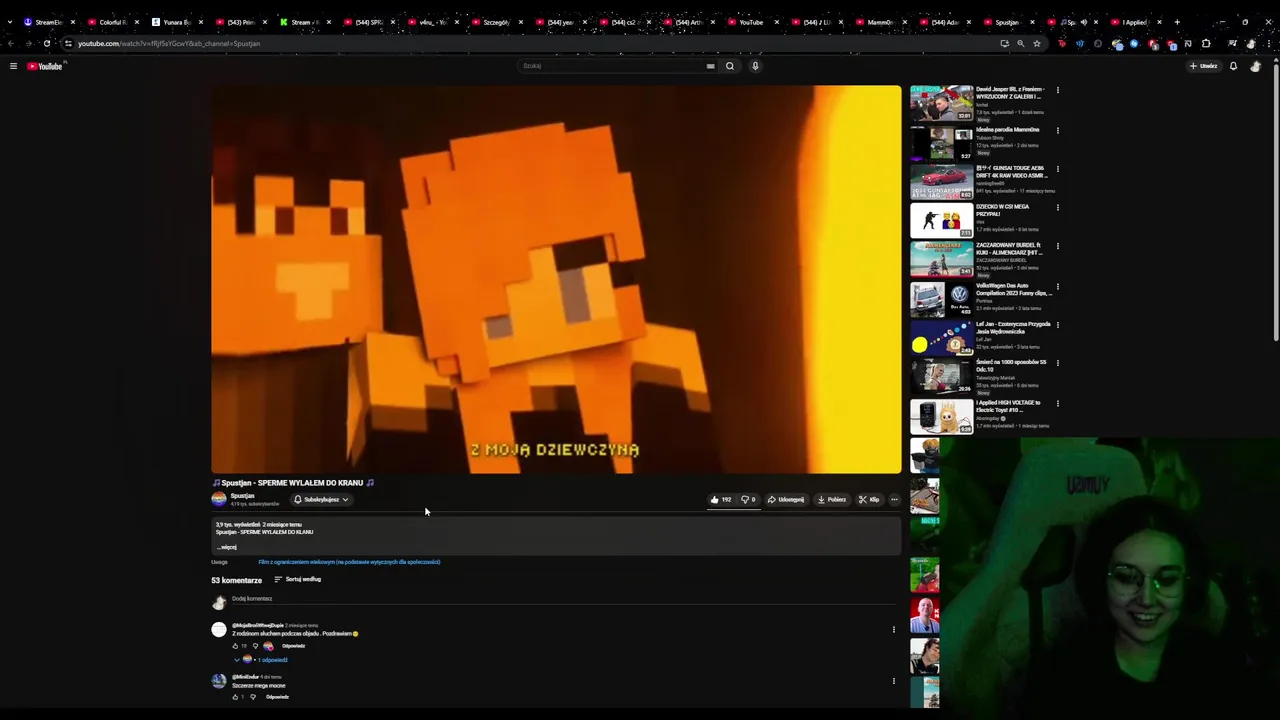The height and width of the screenshot is (720, 1280).
Task: Open YouTube notifications bell
Action: (x=1233, y=66)
